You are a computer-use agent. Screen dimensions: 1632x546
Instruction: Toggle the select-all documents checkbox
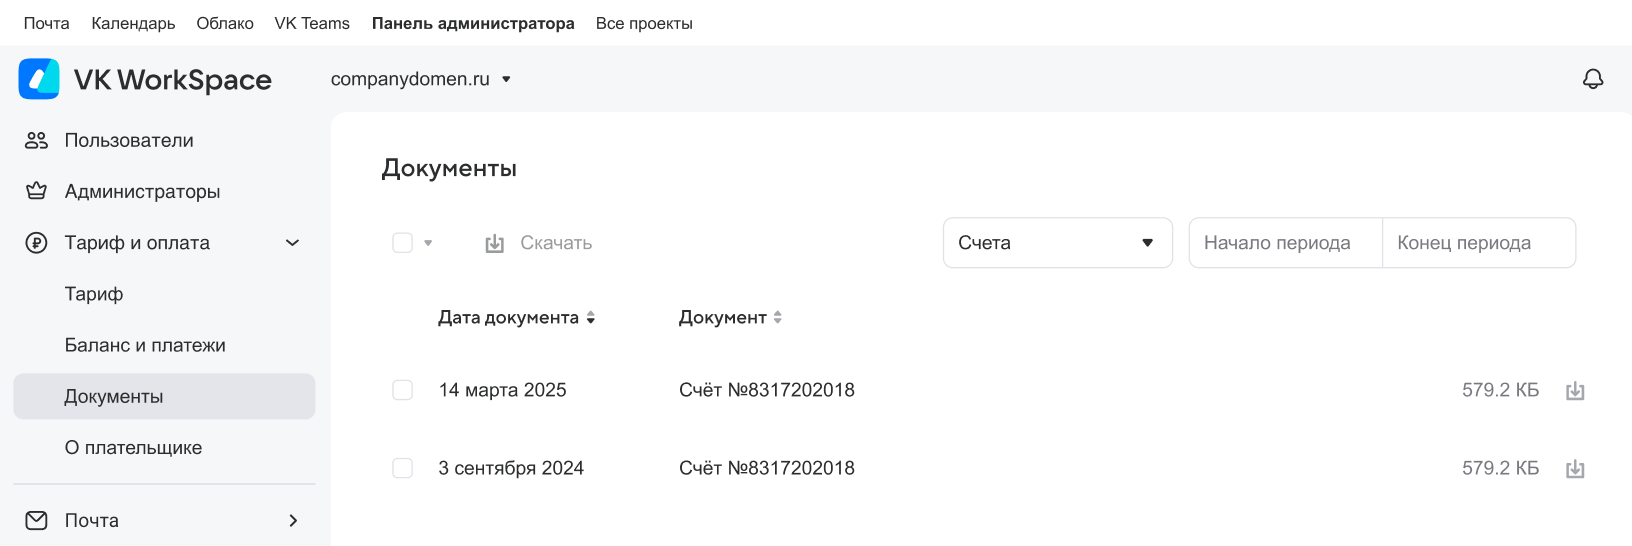(403, 243)
